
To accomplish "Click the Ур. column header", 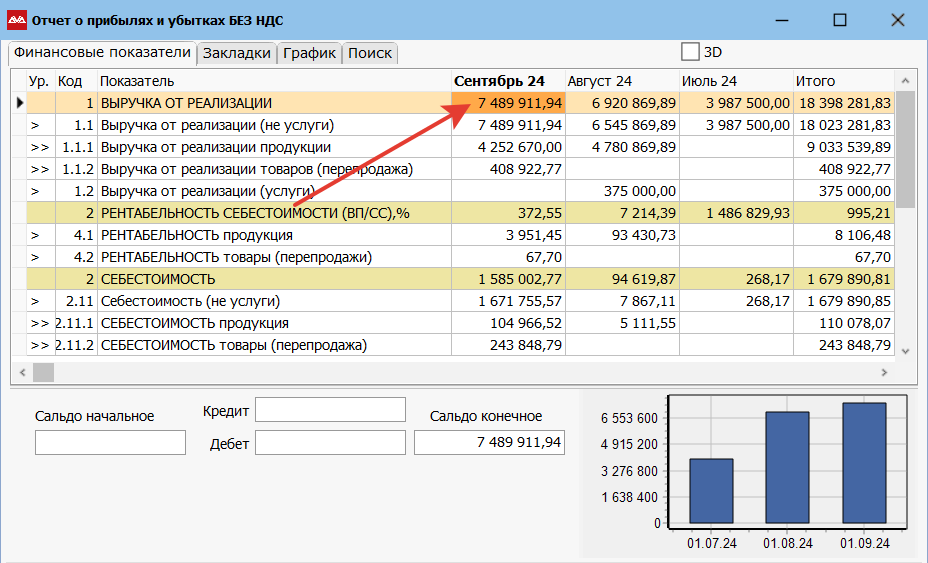I will pos(41,81).
